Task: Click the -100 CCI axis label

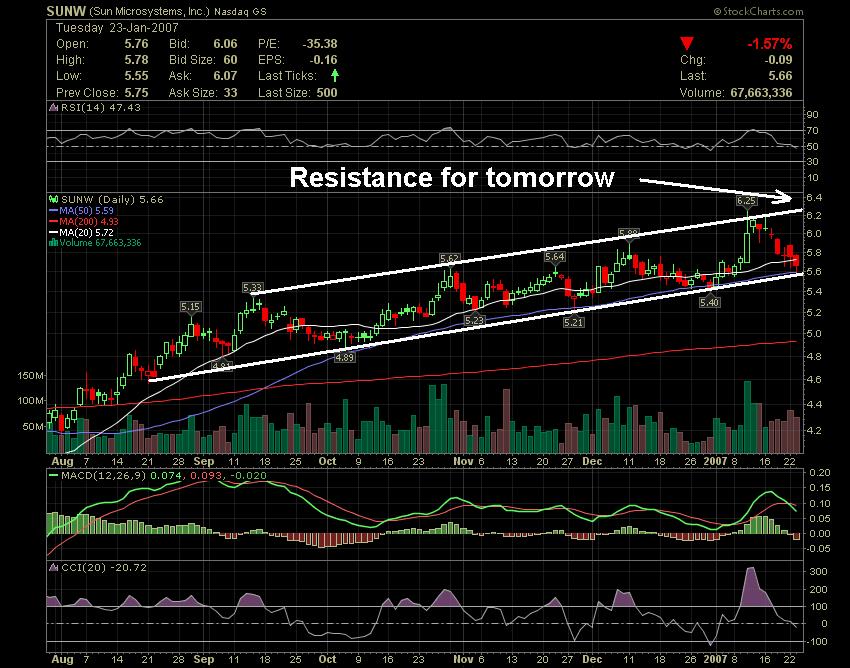Action: pos(816,641)
